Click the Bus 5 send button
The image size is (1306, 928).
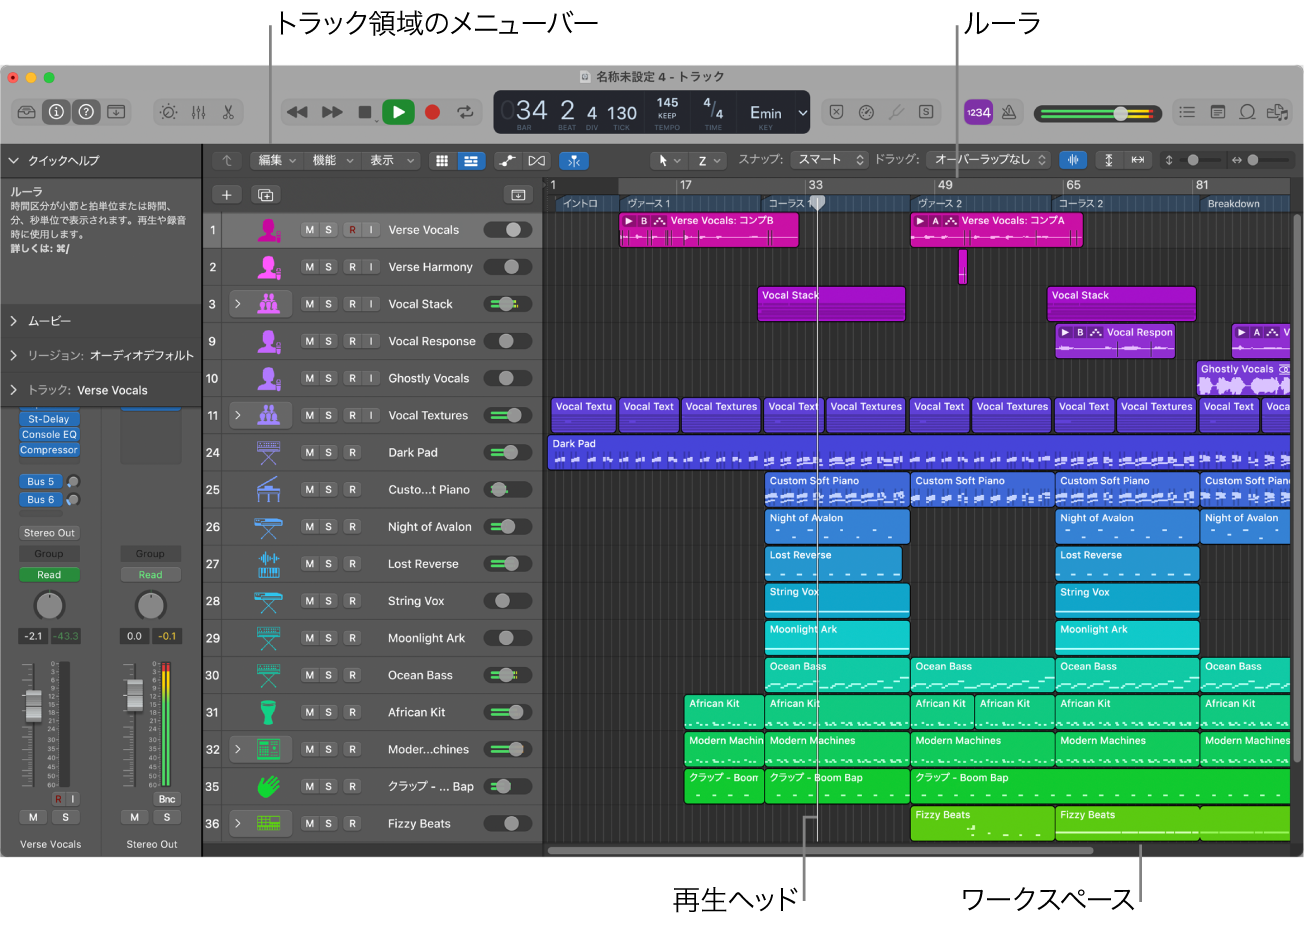[41, 482]
